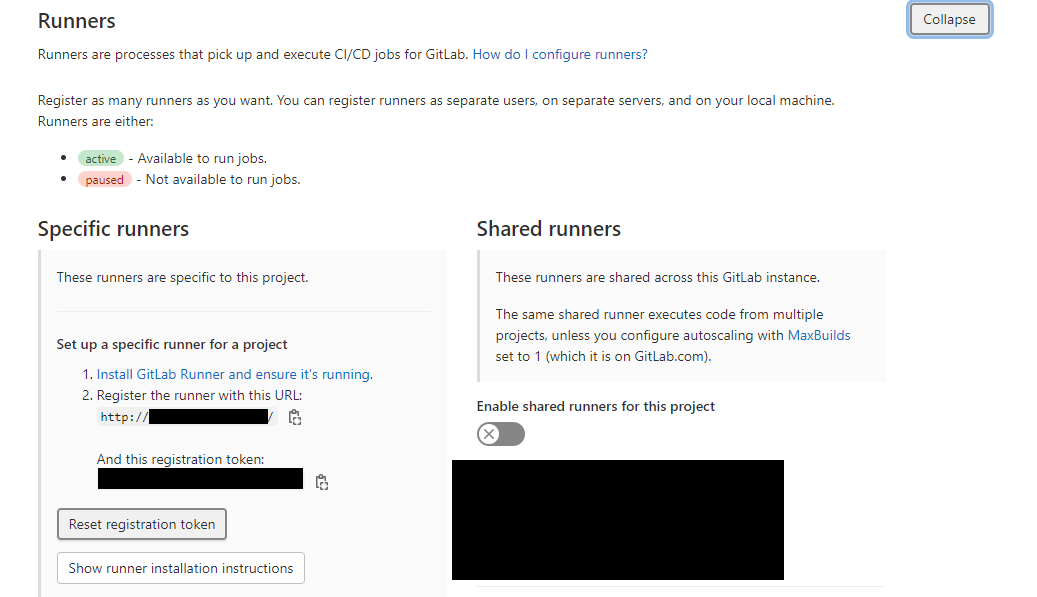Screen dimensions: 1037x597
Task: Select the Shared runners section heading
Action: click(548, 228)
